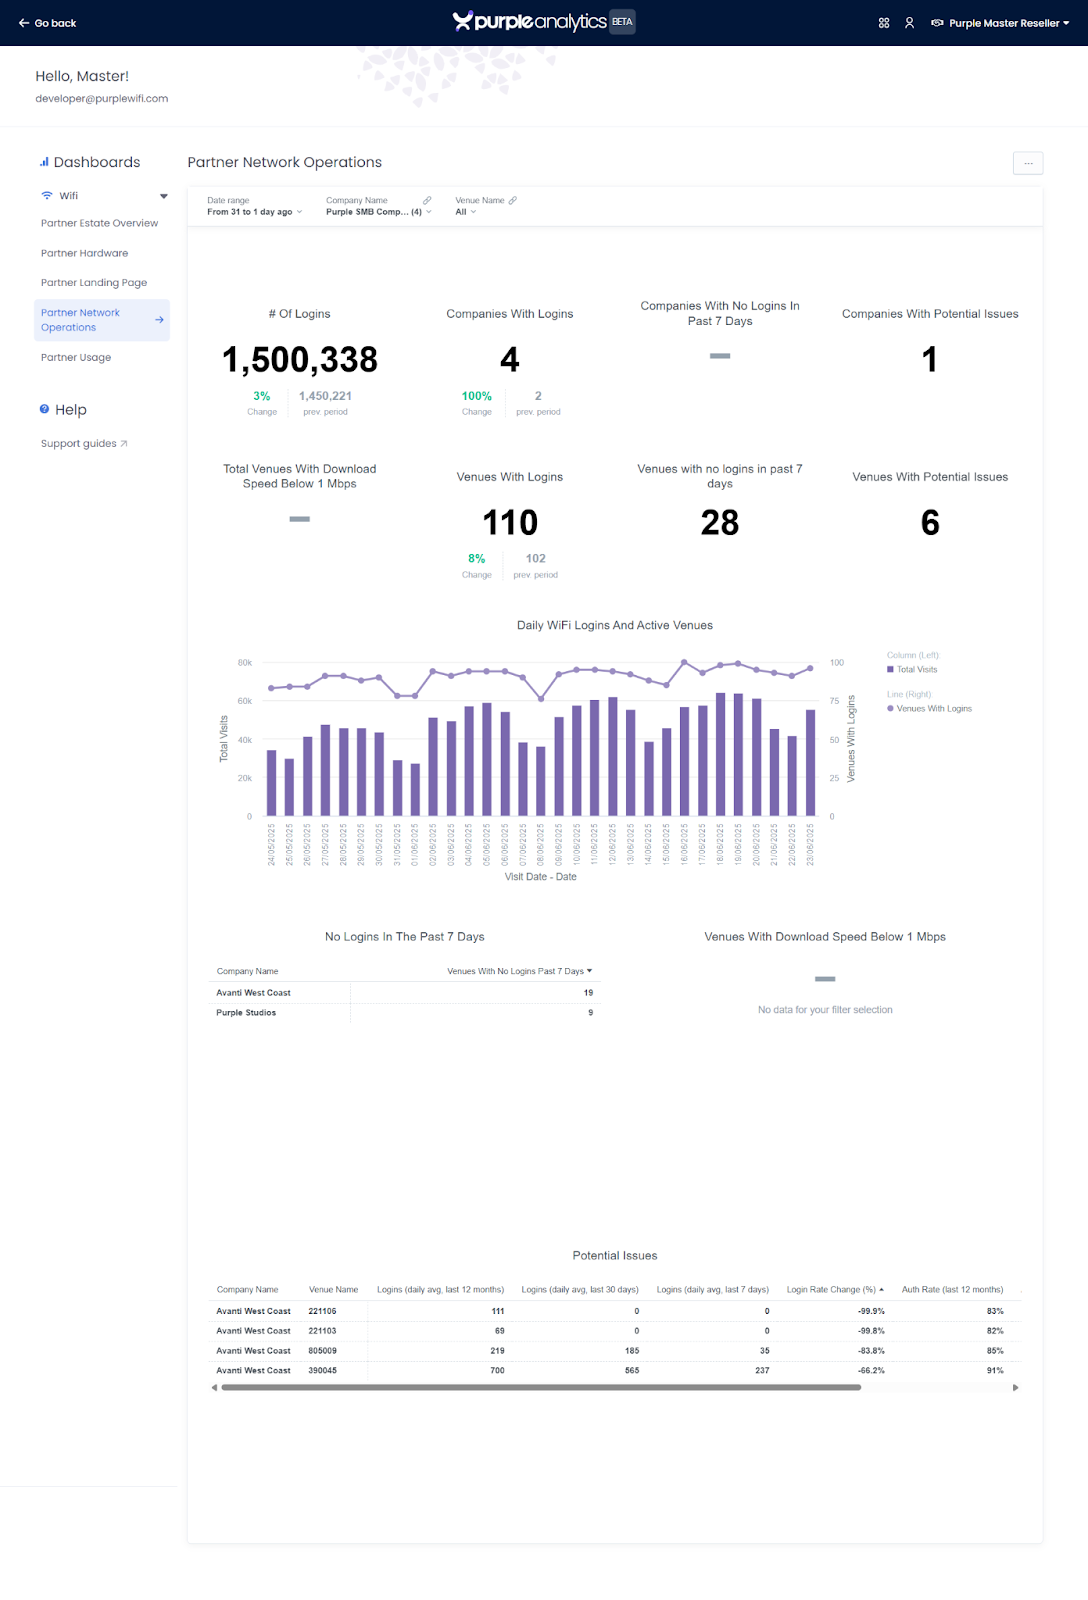This screenshot has width=1088, height=1600.
Task: Click the Go back arrow icon
Action: pos(24,23)
